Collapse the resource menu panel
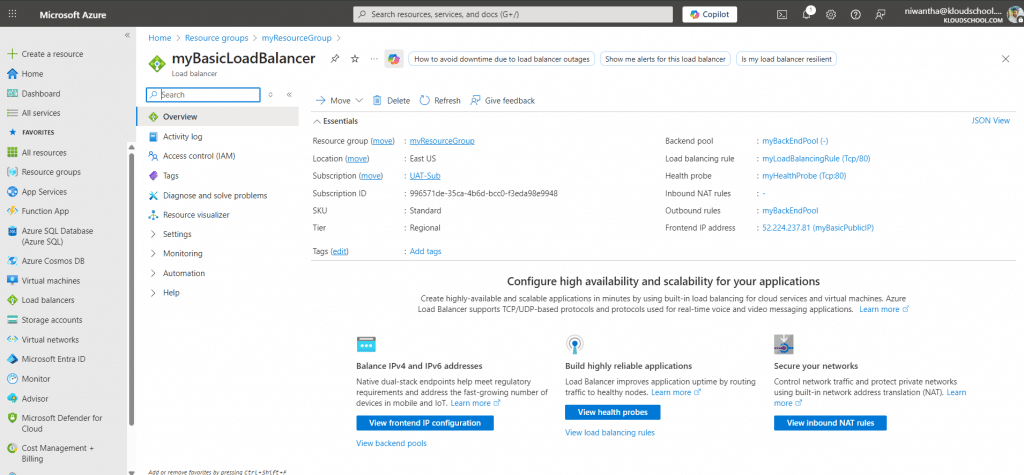The image size is (1024, 475). click(x=289, y=95)
